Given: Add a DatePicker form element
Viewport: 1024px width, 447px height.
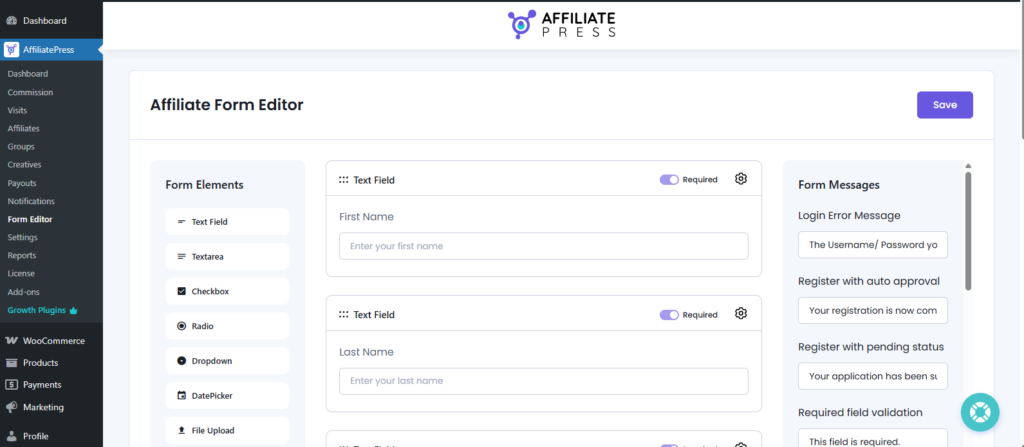Looking at the screenshot, I should [227, 395].
